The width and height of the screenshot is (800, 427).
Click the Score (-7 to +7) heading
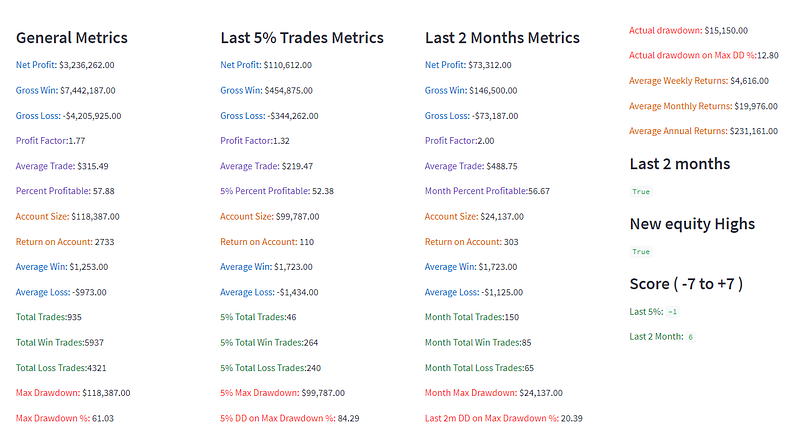click(x=686, y=283)
